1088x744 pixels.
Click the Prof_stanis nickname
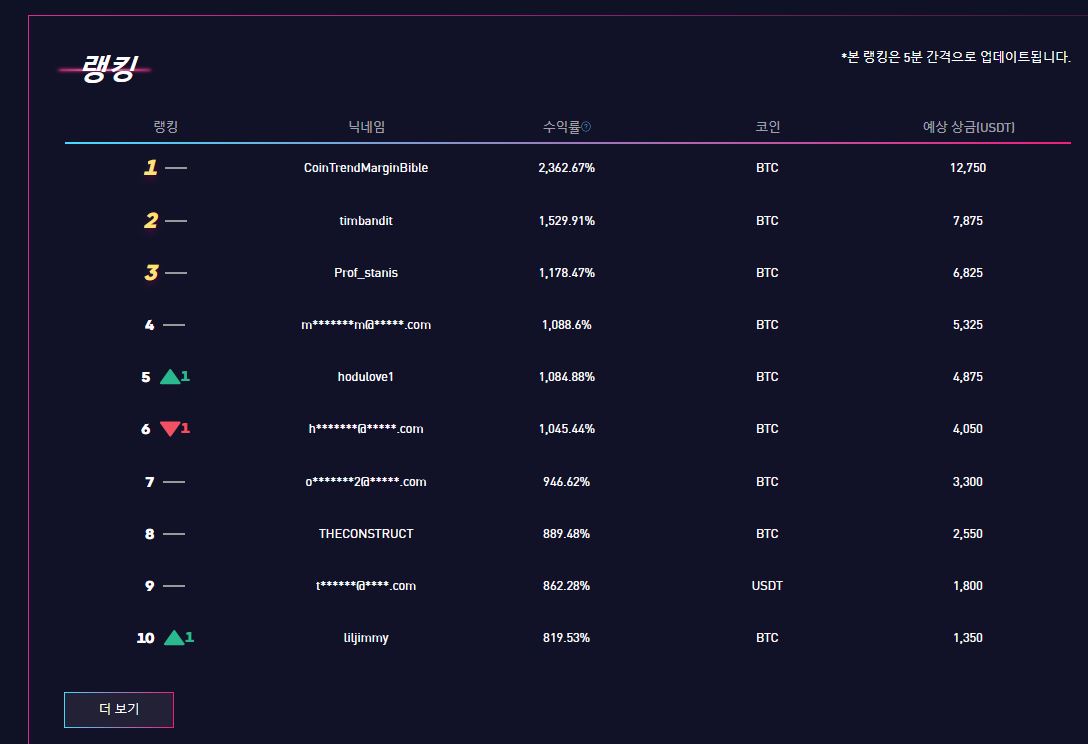click(x=366, y=273)
